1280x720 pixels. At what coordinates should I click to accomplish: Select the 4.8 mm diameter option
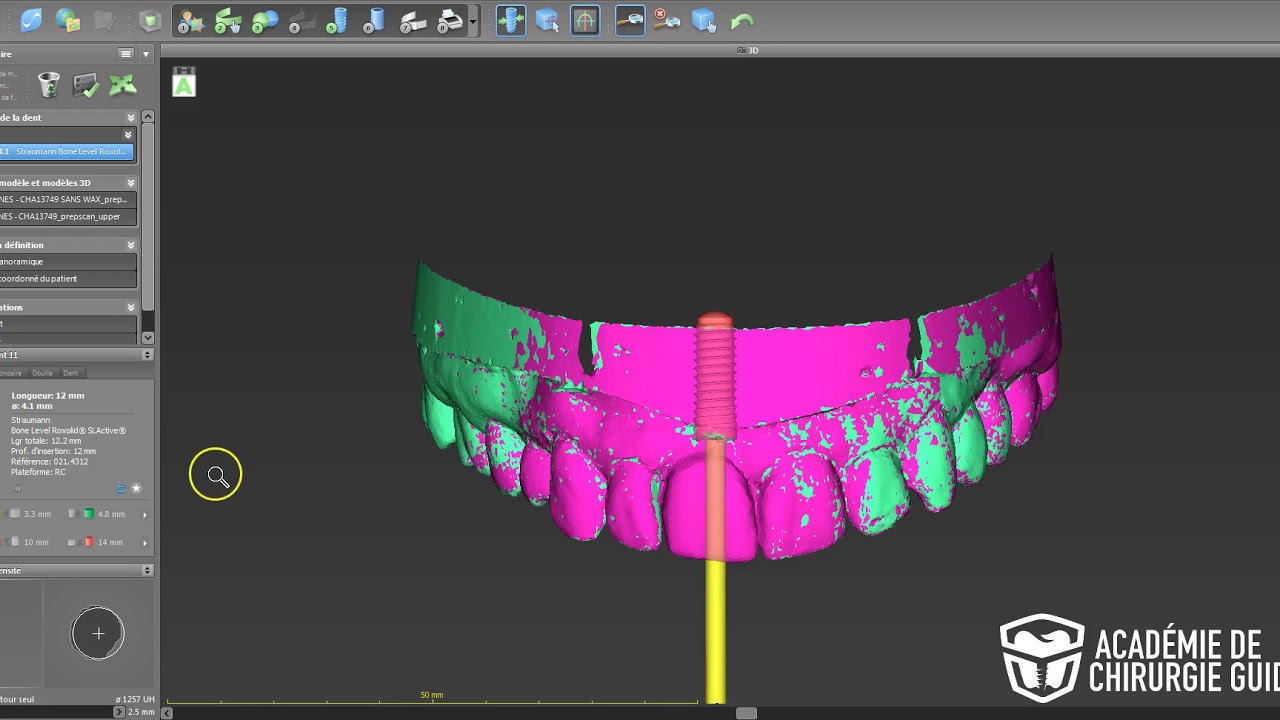pyautogui.click(x=104, y=514)
